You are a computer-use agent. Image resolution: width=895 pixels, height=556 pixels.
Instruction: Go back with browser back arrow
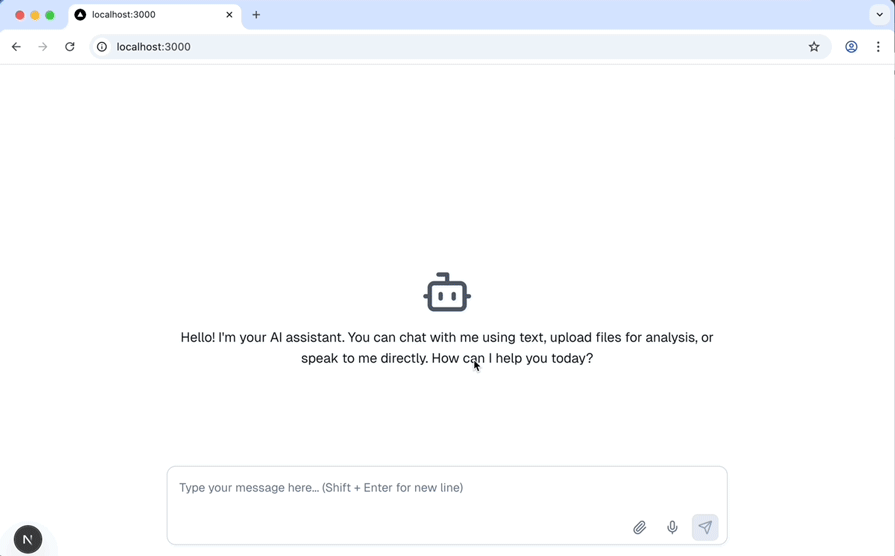pyautogui.click(x=16, y=47)
